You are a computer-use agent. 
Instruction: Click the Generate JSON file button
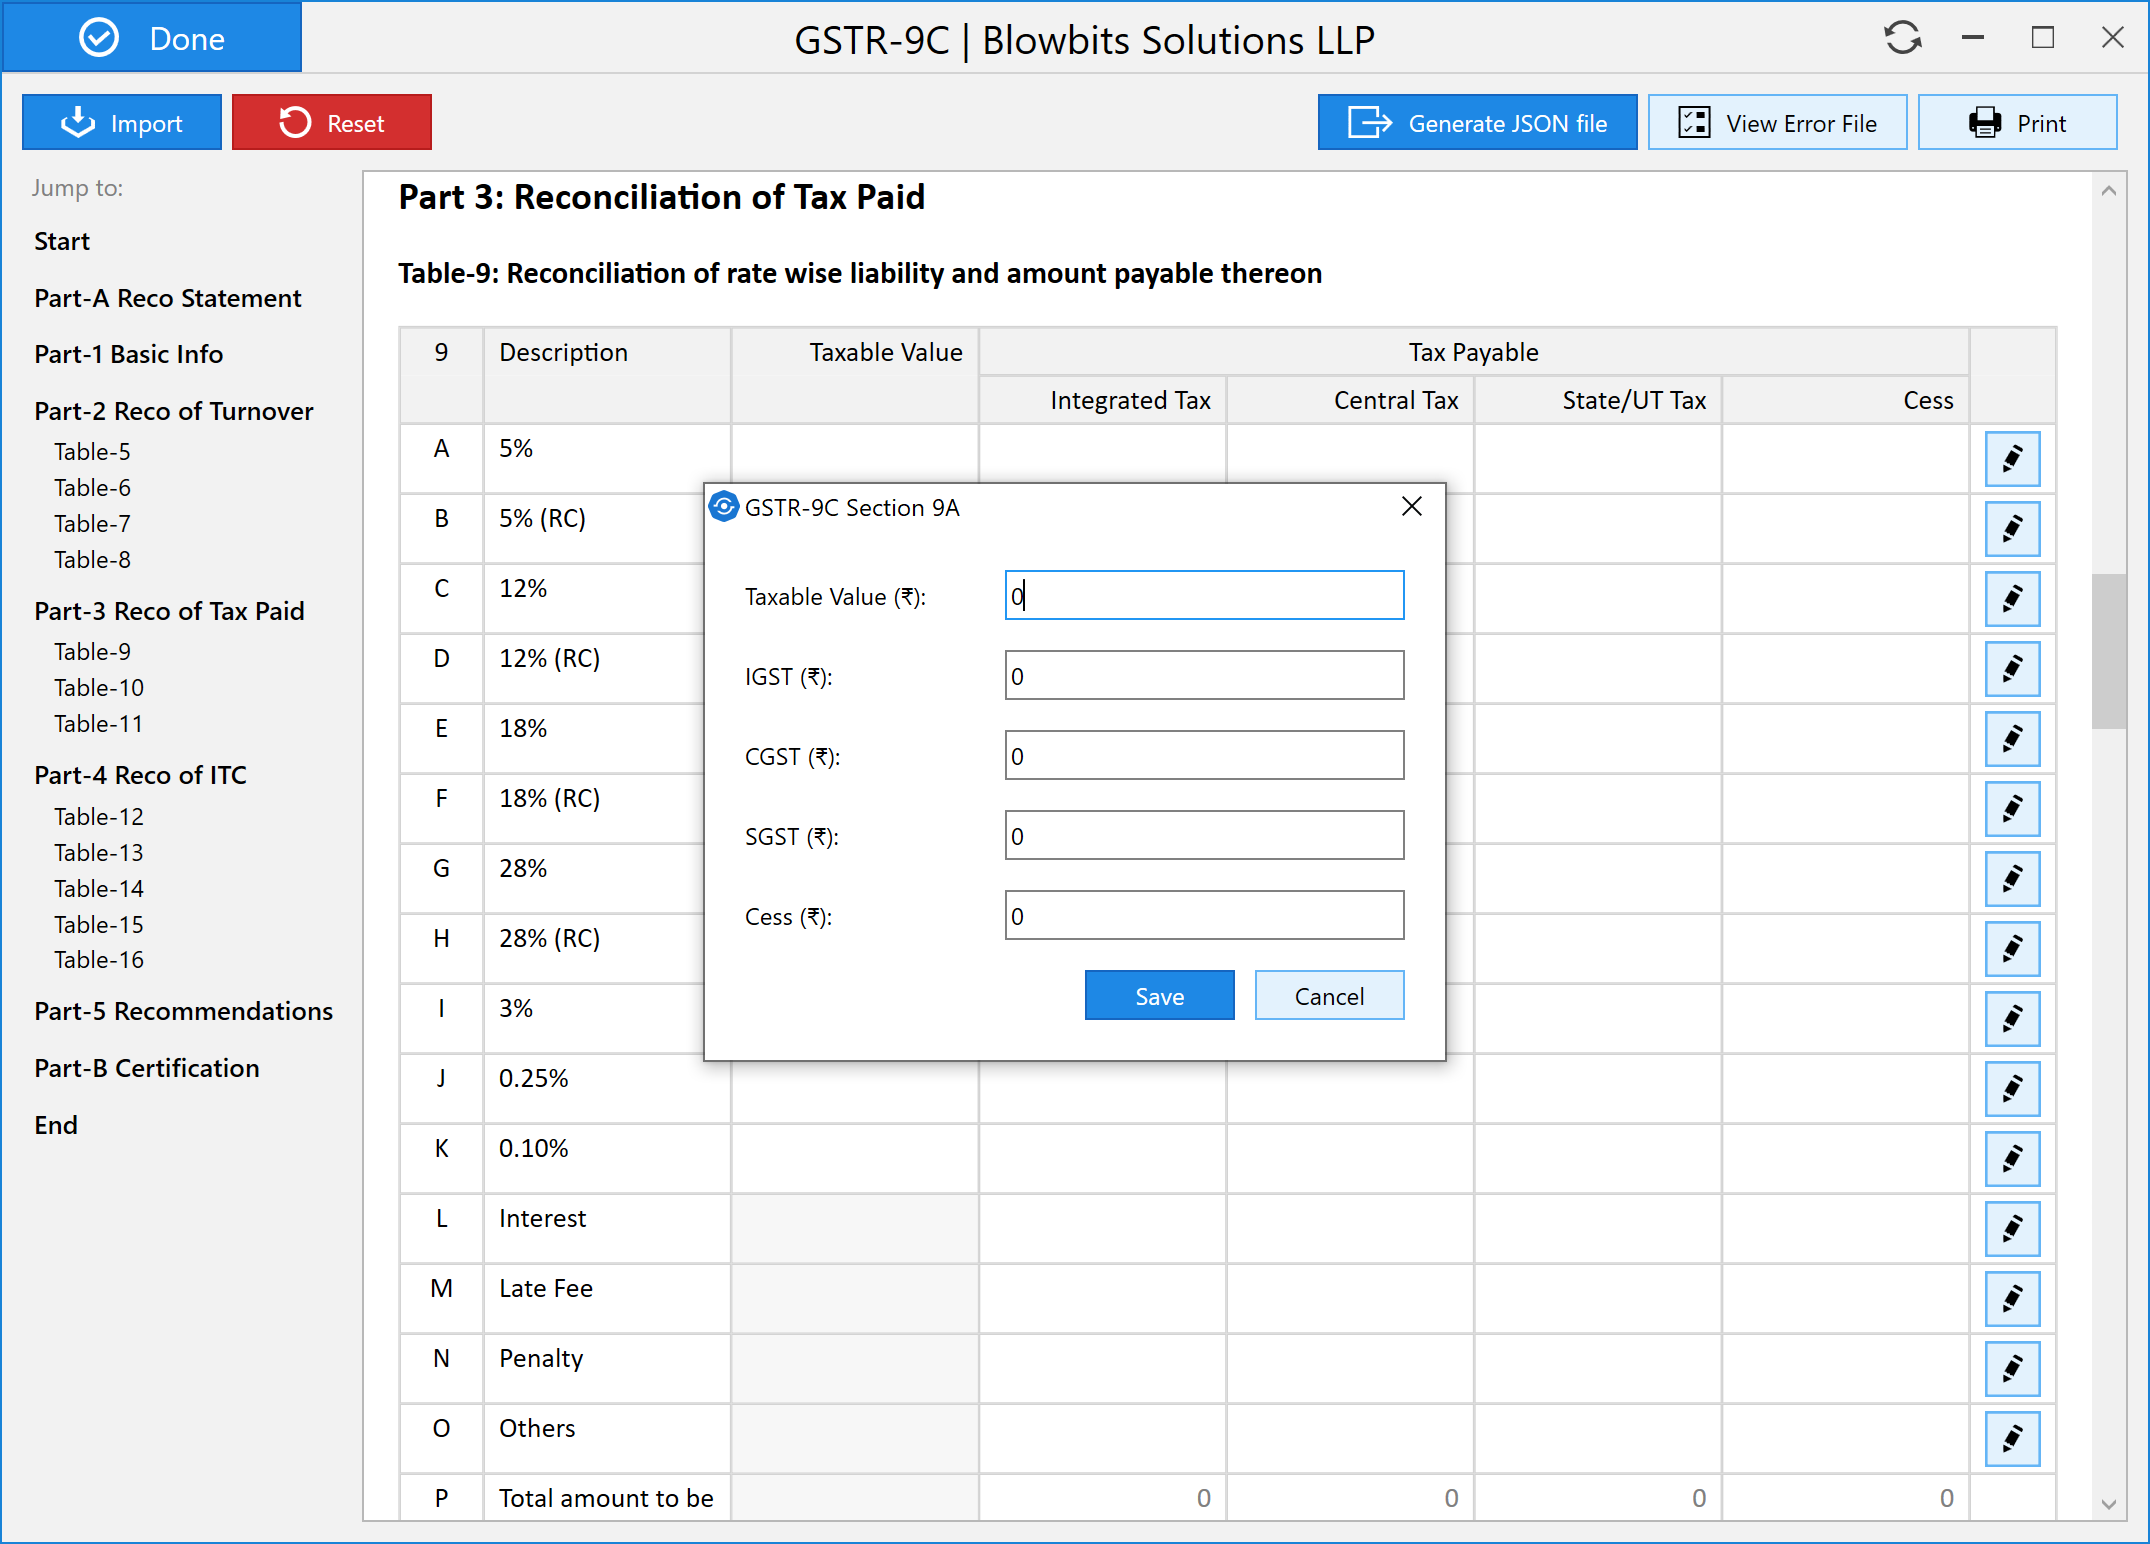pyautogui.click(x=1476, y=123)
